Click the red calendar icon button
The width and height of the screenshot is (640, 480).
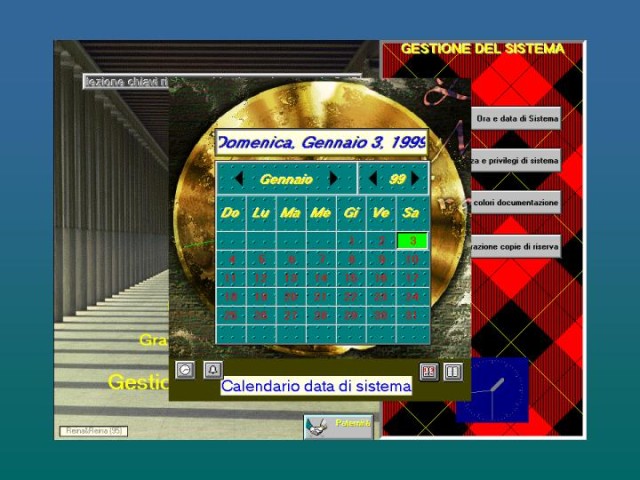point(429,372)
